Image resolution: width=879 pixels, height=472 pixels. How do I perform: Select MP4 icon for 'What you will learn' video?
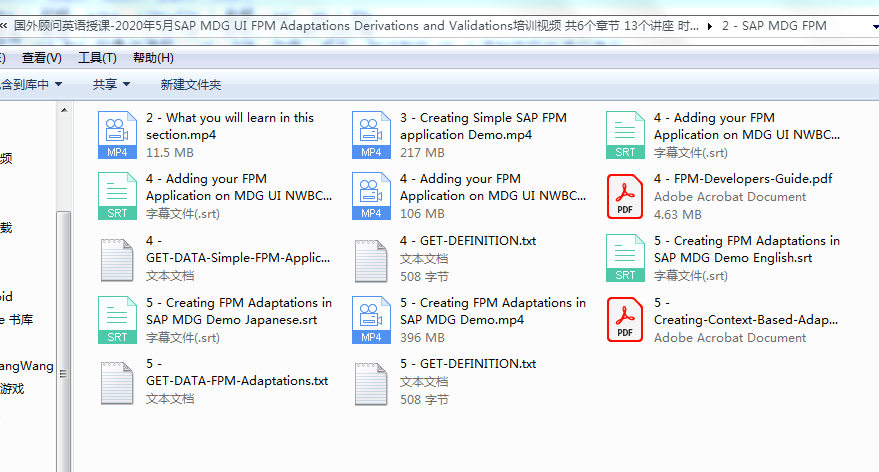pyautogui.click(x=117, y=135)
